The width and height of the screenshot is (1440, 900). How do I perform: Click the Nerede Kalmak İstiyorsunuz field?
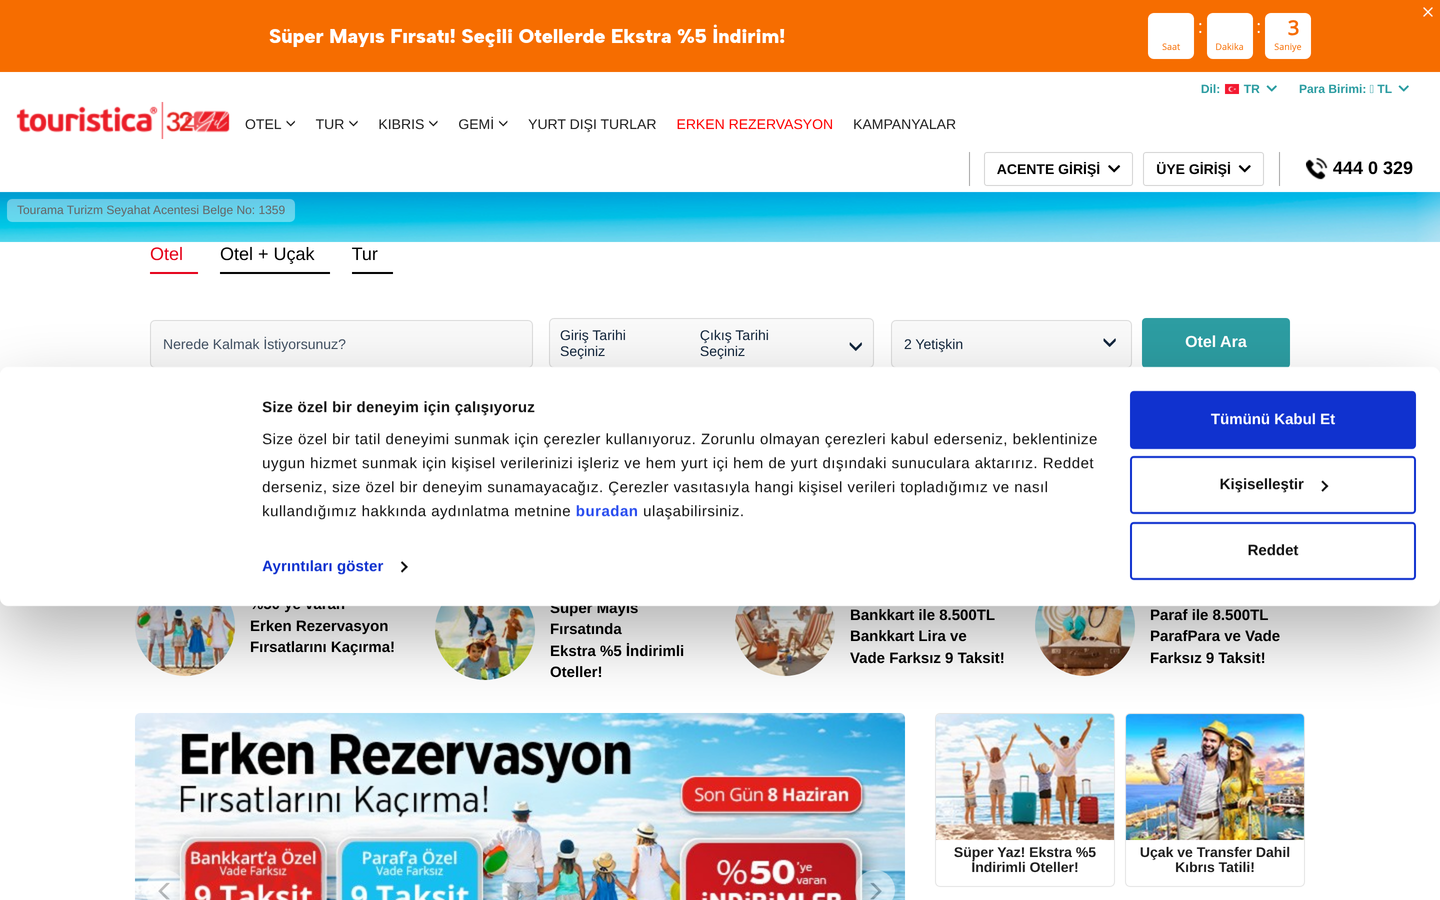[x=341, y=344]
